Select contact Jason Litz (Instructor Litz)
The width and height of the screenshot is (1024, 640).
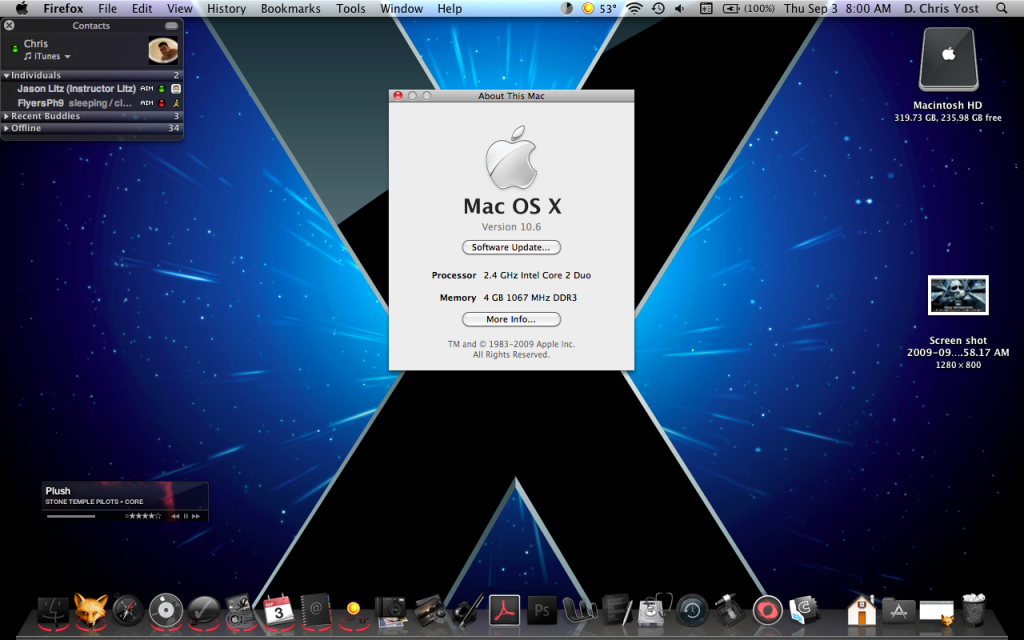91,89
